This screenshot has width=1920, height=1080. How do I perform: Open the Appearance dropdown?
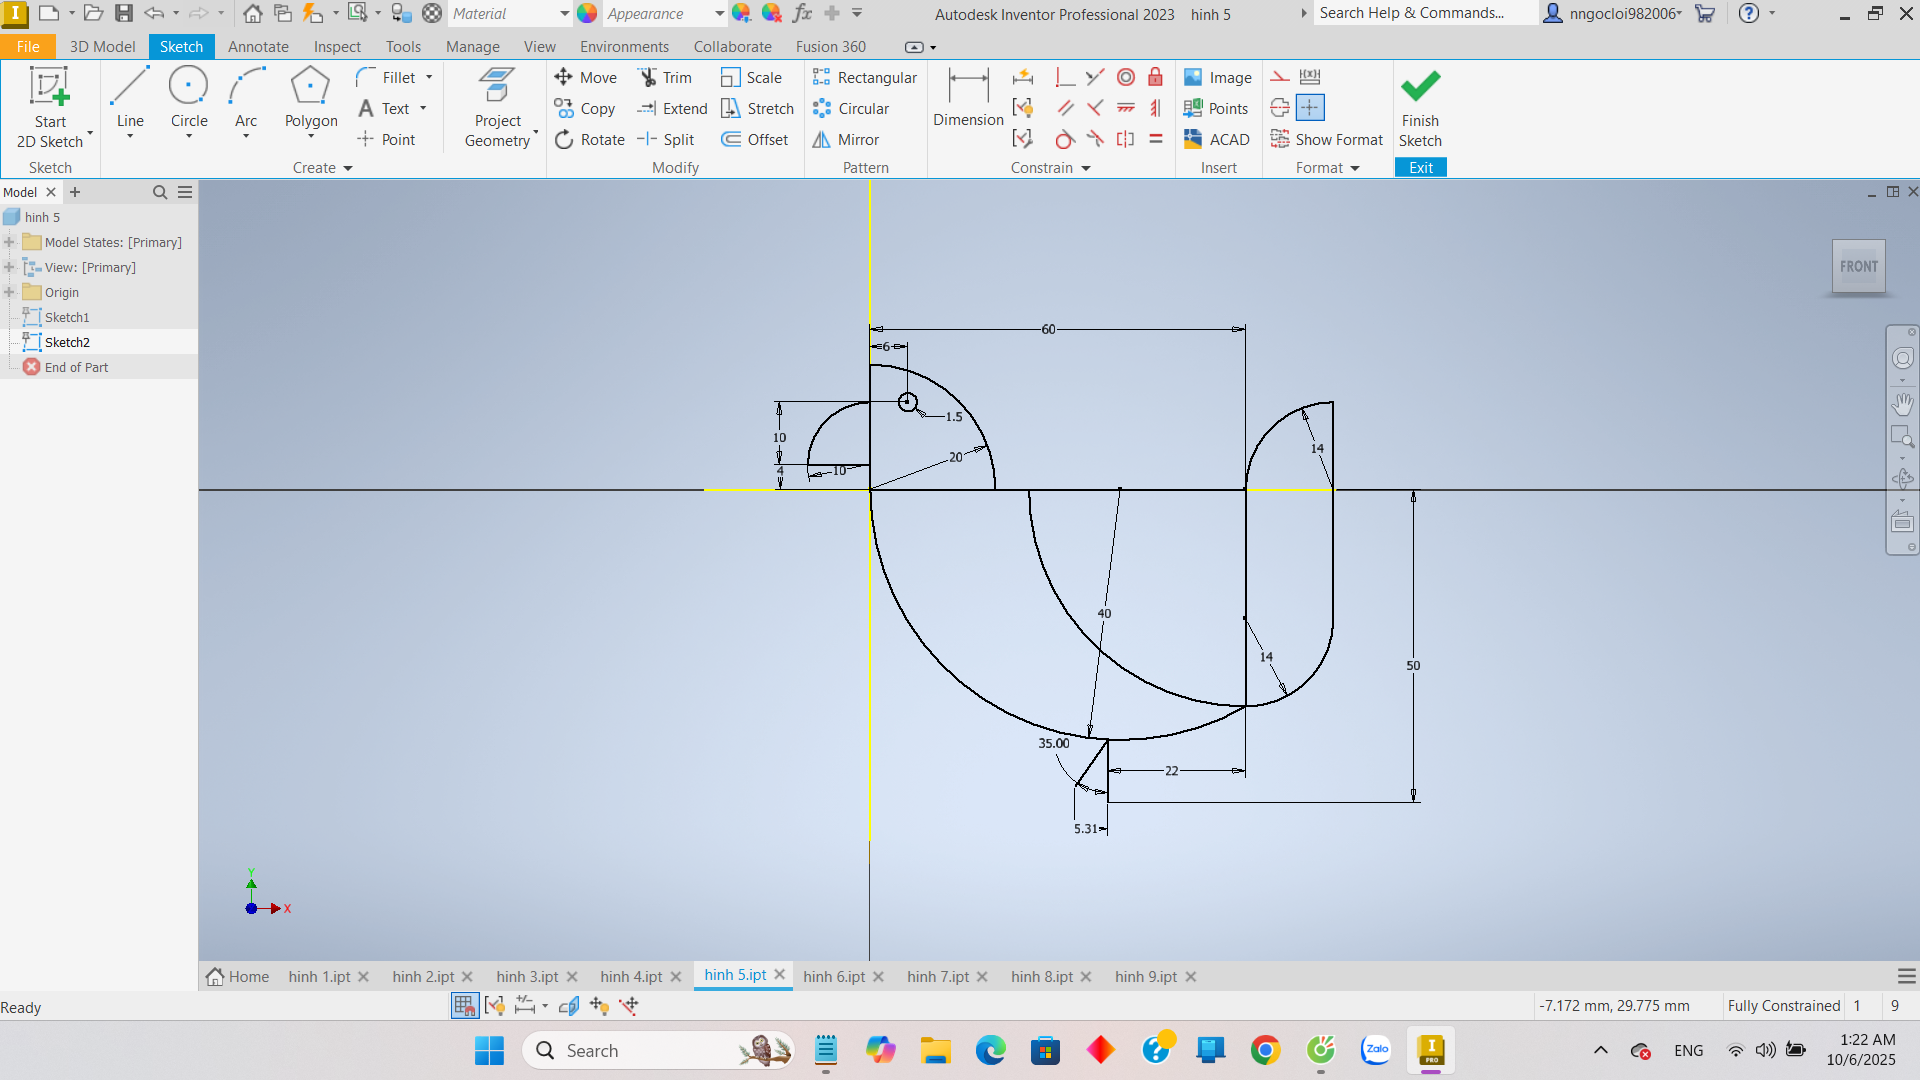tap(719, 14)
